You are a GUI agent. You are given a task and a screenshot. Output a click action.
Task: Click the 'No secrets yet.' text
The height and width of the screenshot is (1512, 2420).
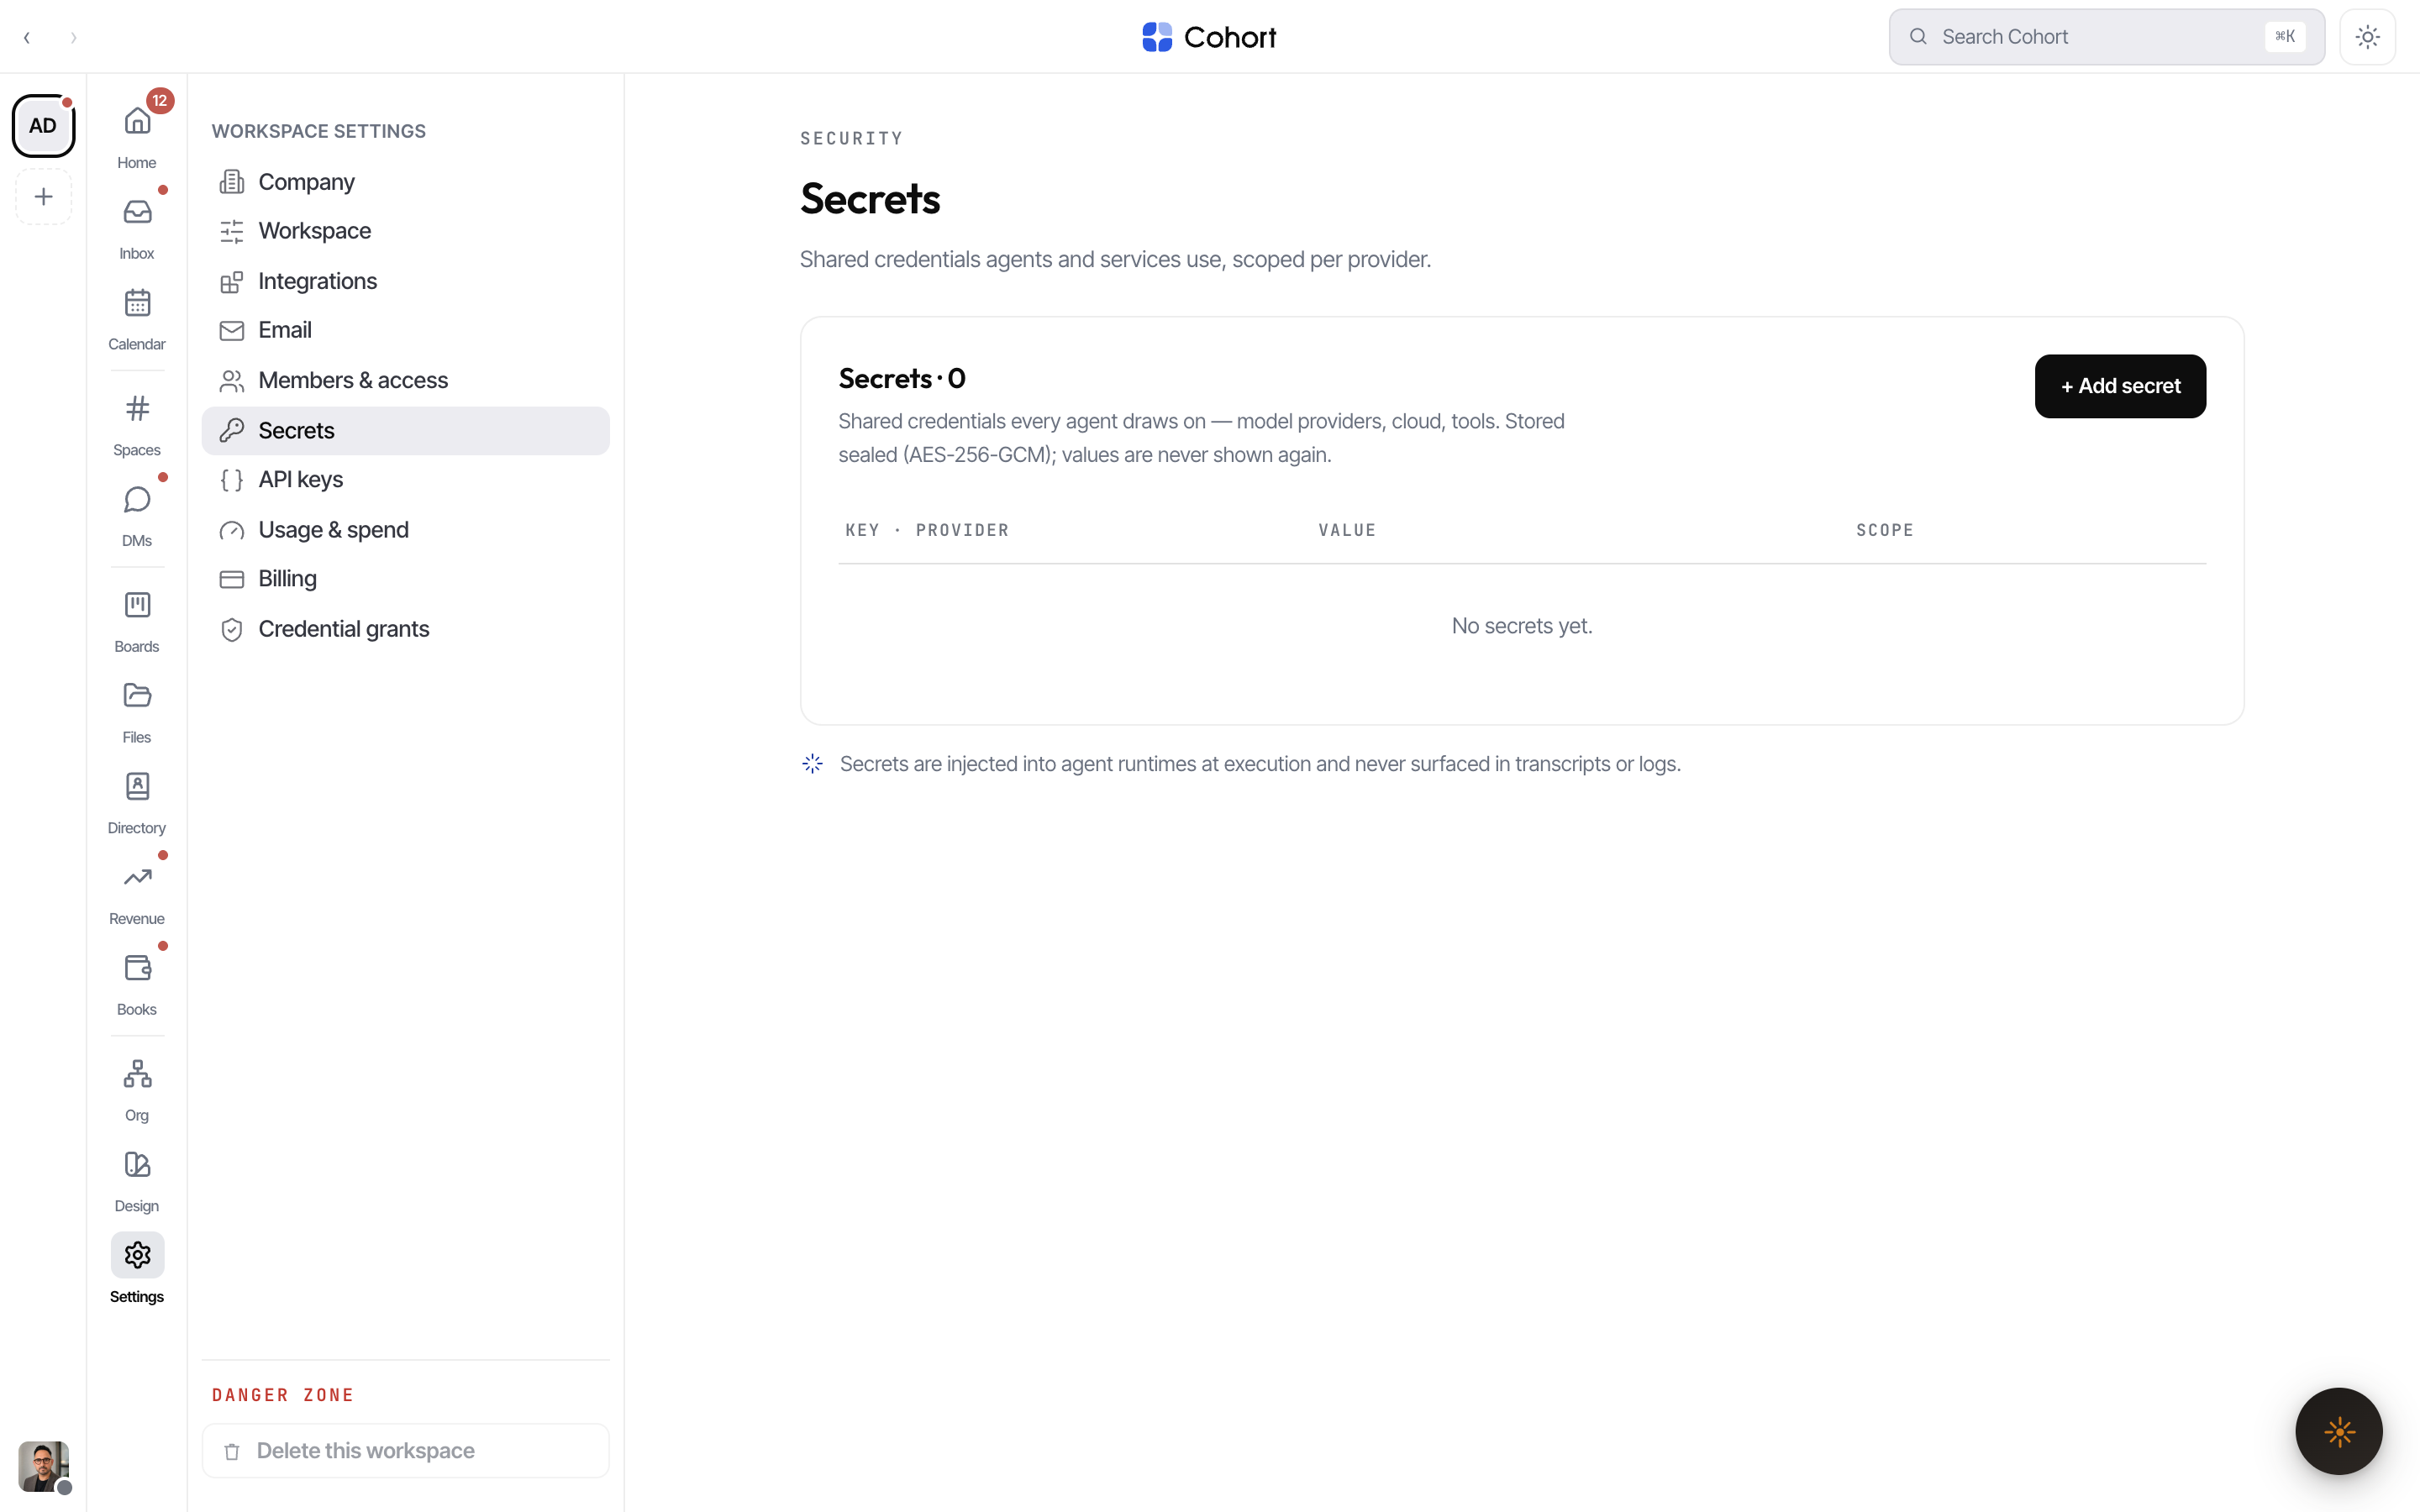(1522, 626)
